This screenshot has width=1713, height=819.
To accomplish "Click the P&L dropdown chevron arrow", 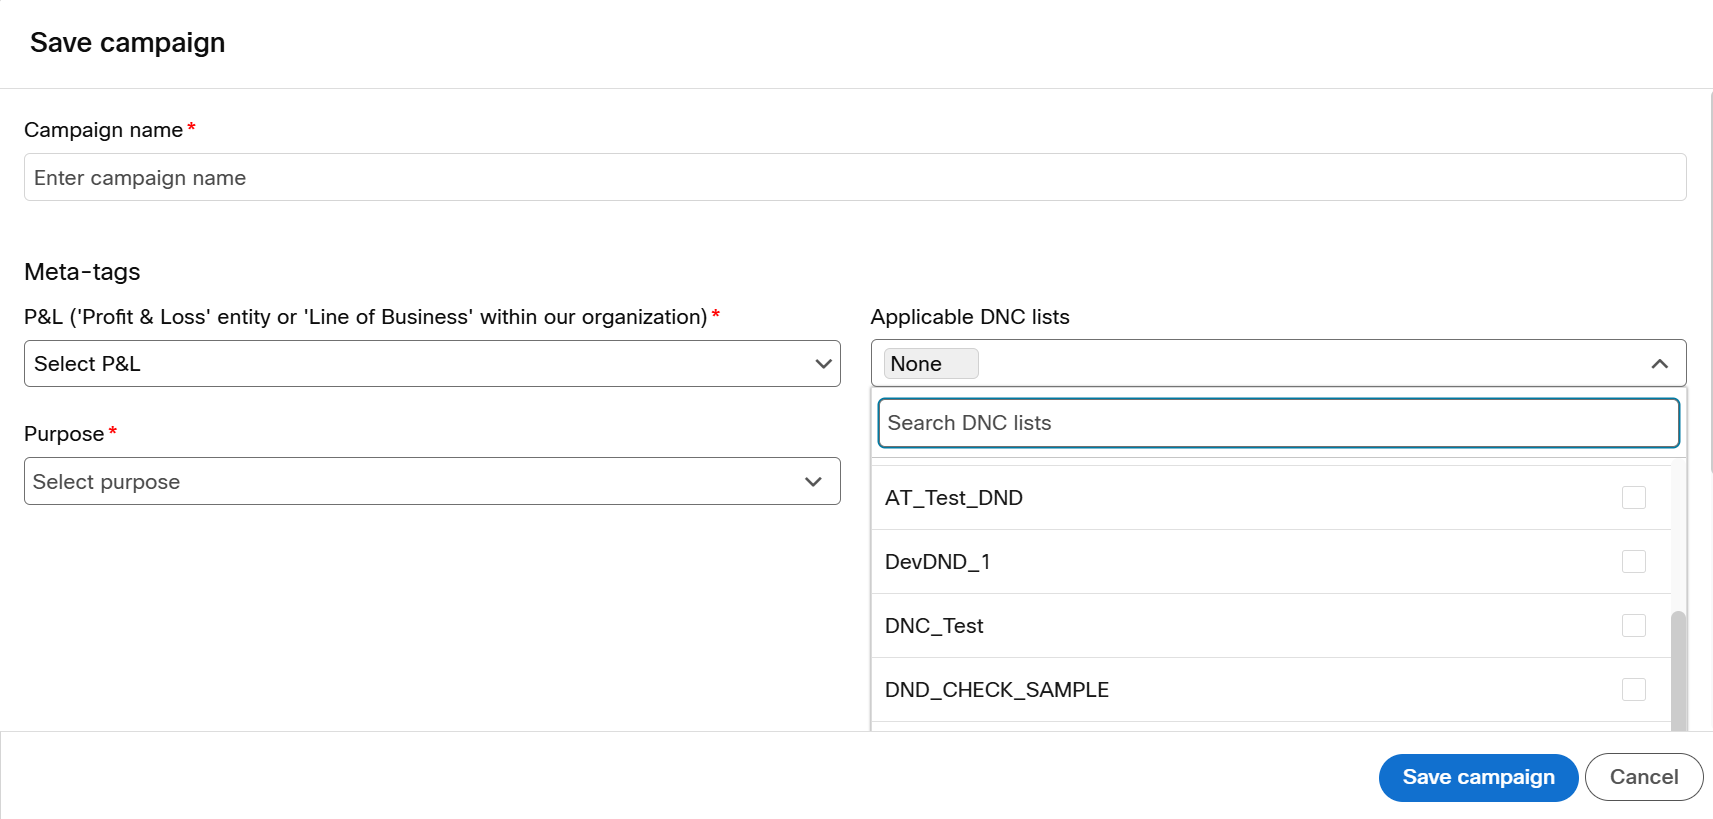I will 823,364.
